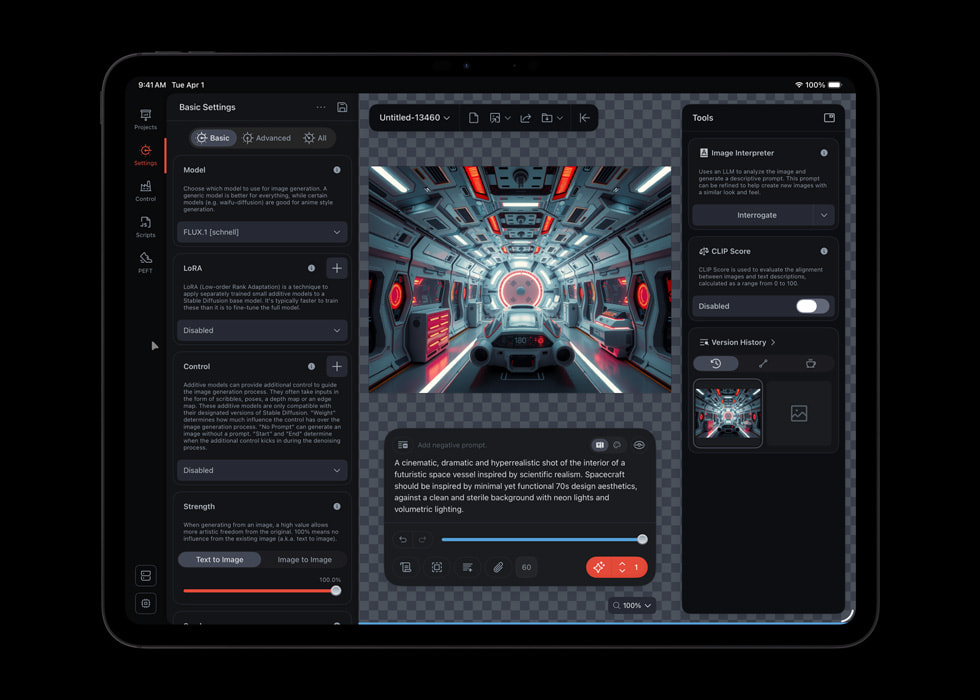Switch to the Projects sidebar panel
The image size is (980, 700).
[x=145, y=120]
